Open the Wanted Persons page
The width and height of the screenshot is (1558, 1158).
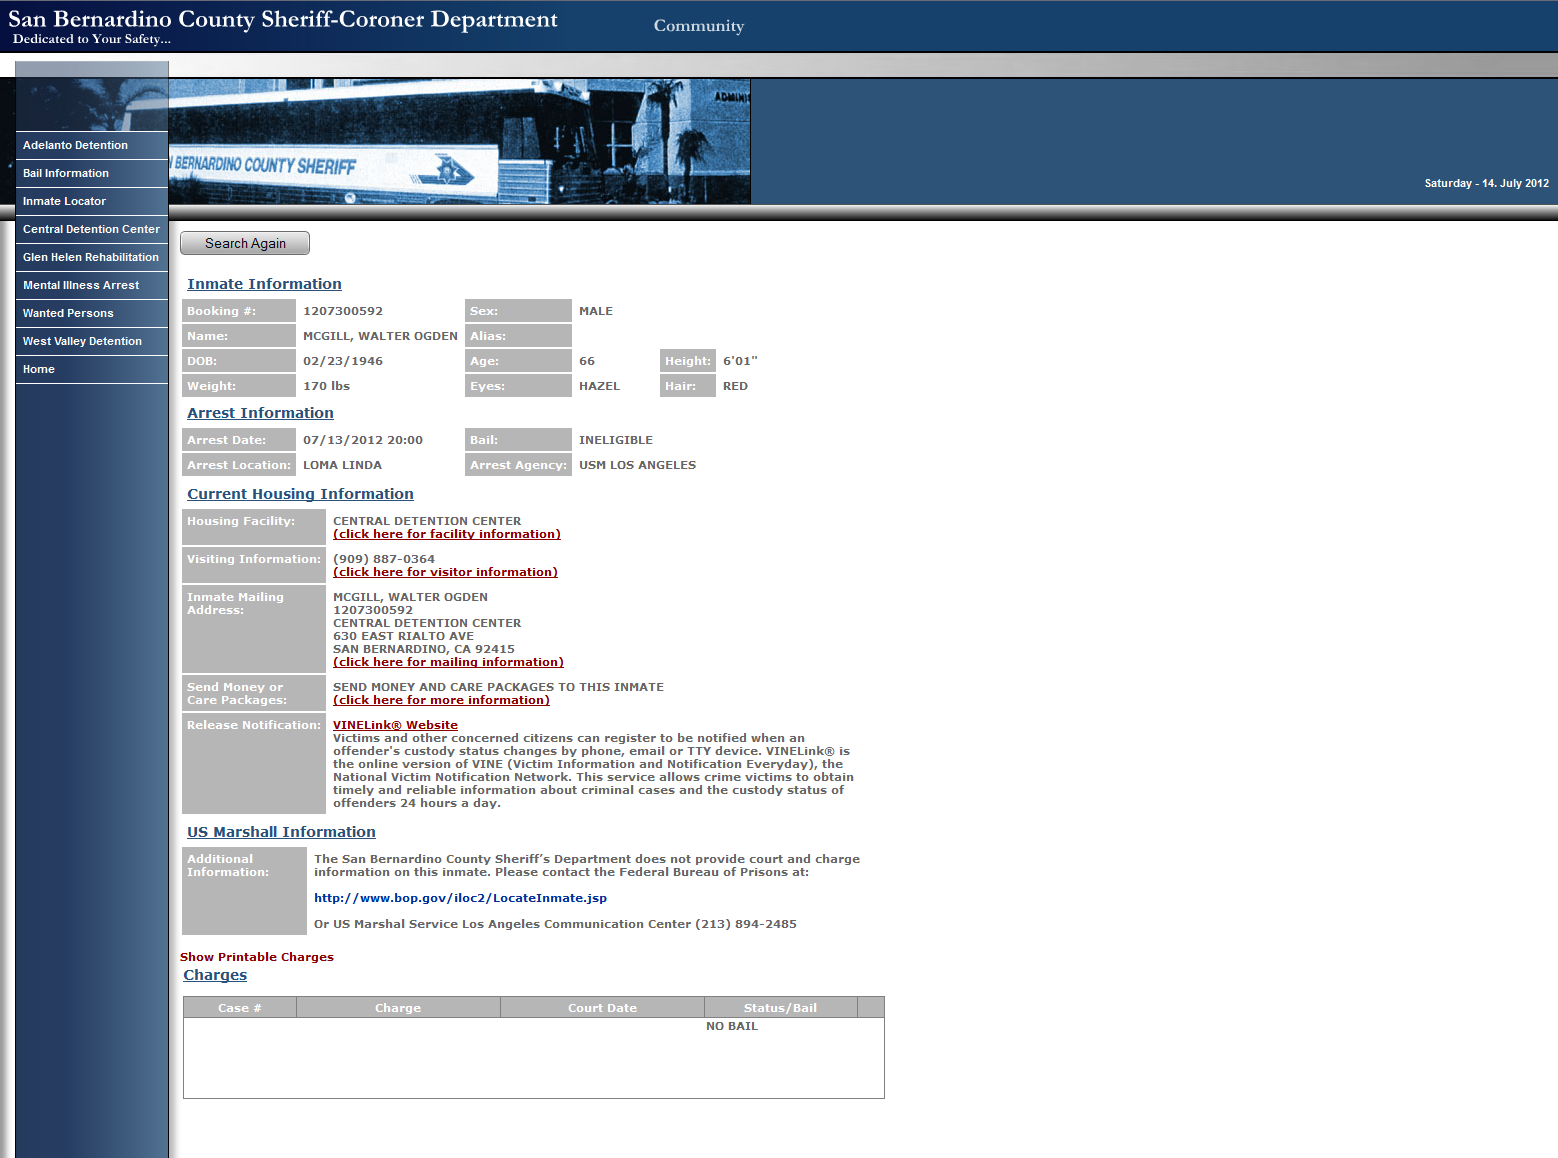68,313
